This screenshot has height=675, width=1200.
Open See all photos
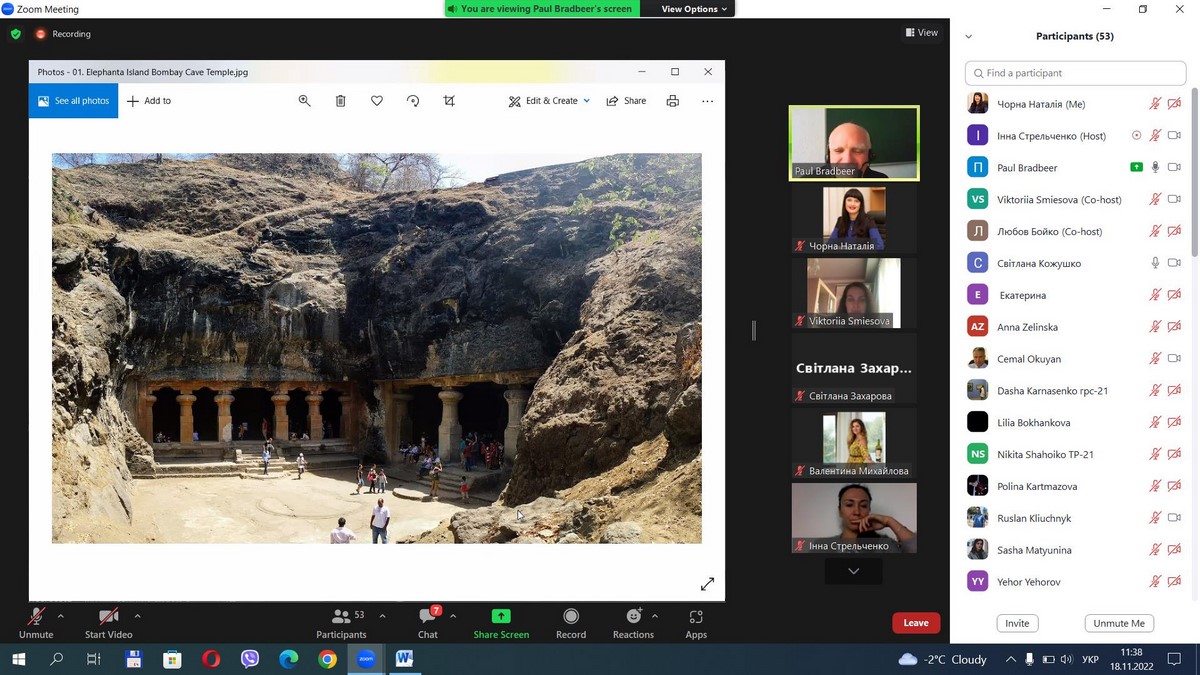[73, 101]
